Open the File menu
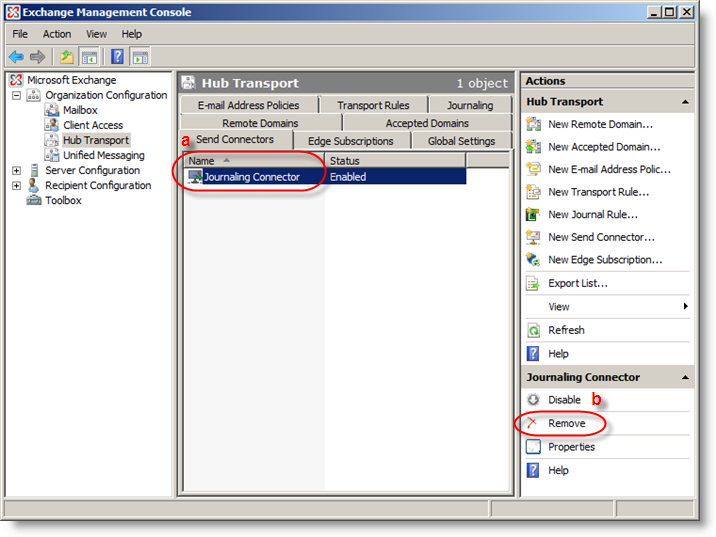716x537 pixels. tap(20, 34)
